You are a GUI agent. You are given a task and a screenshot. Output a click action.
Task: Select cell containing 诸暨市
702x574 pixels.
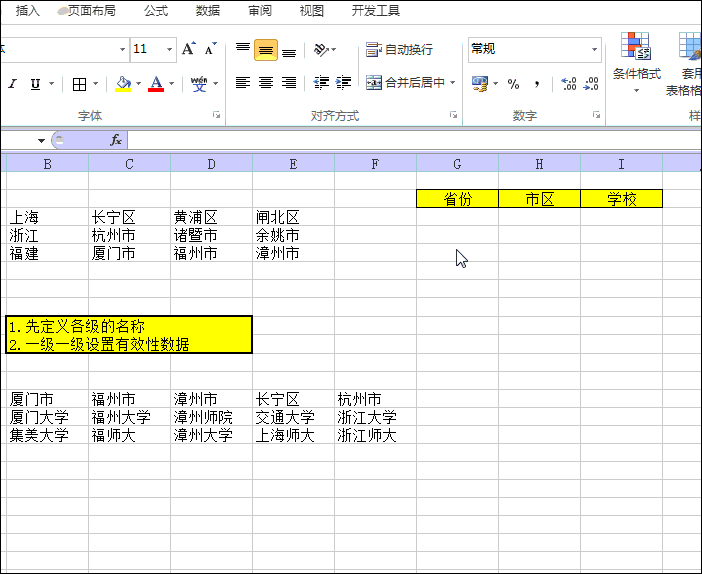(211, 235)
